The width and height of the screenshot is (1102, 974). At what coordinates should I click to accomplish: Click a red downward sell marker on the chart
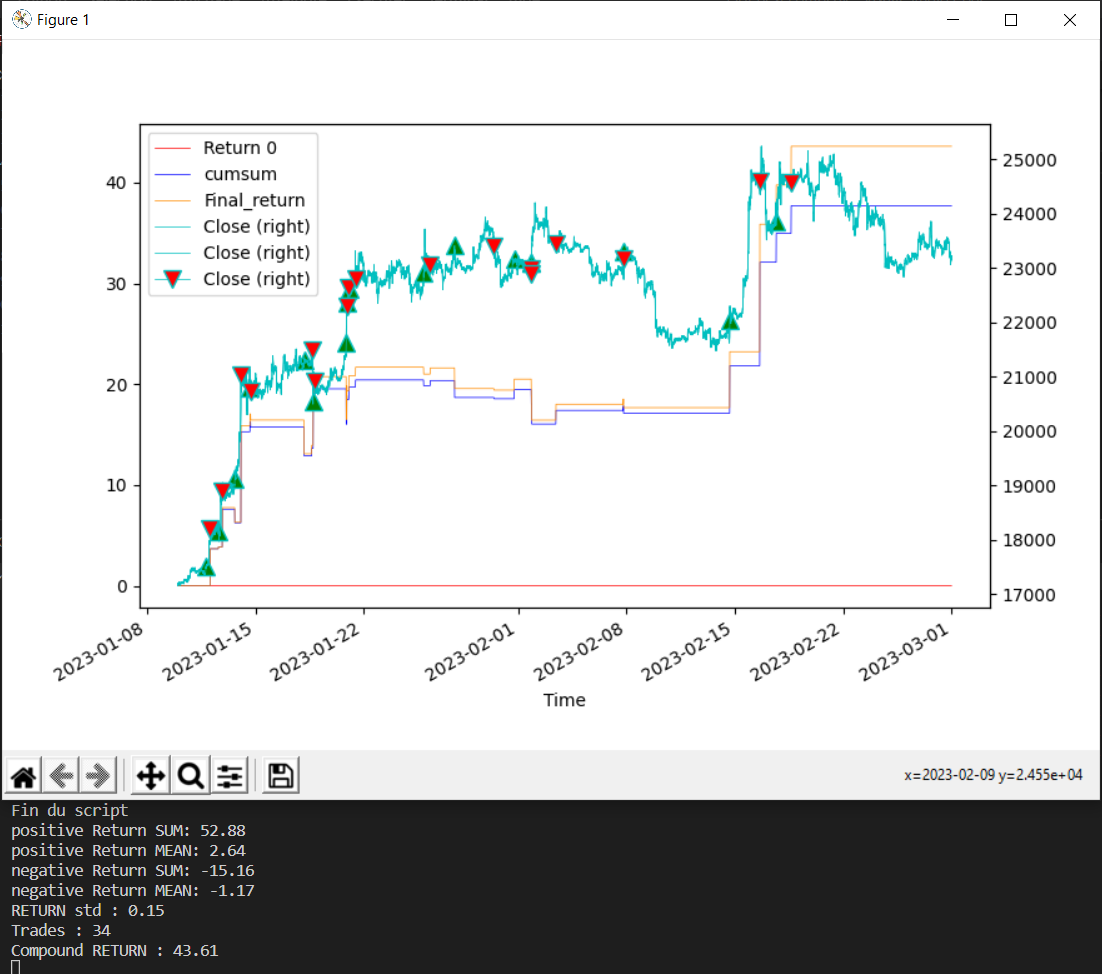pyautogui.click(x=494, y=243)
